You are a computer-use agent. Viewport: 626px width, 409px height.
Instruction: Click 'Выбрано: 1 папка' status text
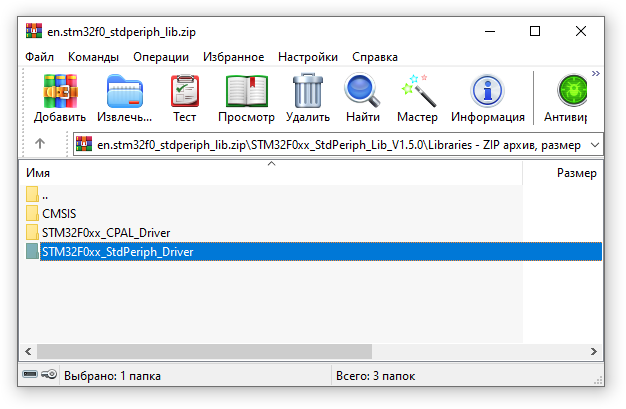pos(112,376)
